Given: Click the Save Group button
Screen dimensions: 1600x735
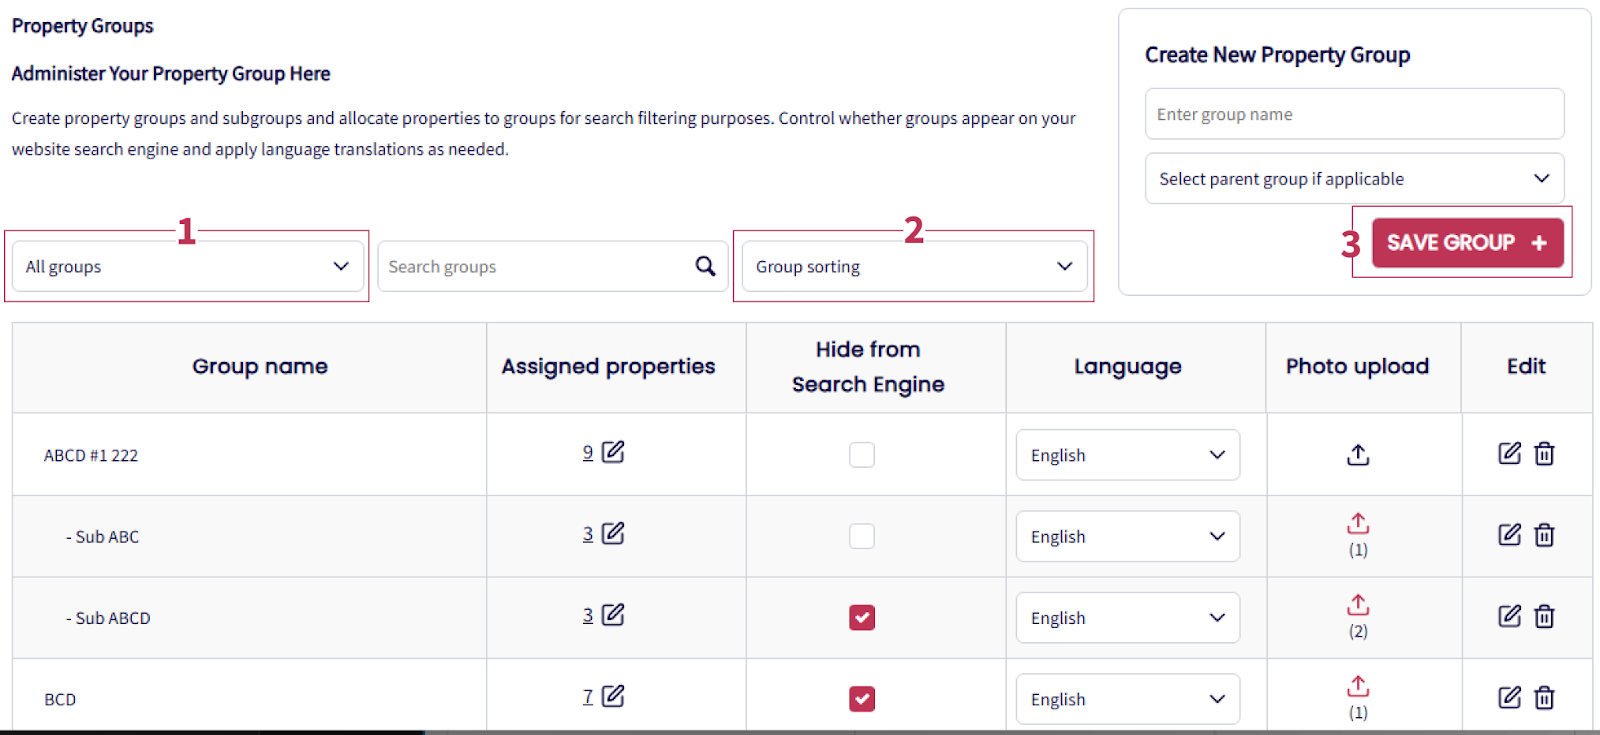Looking at the screenshot, I should (1466, 243).
